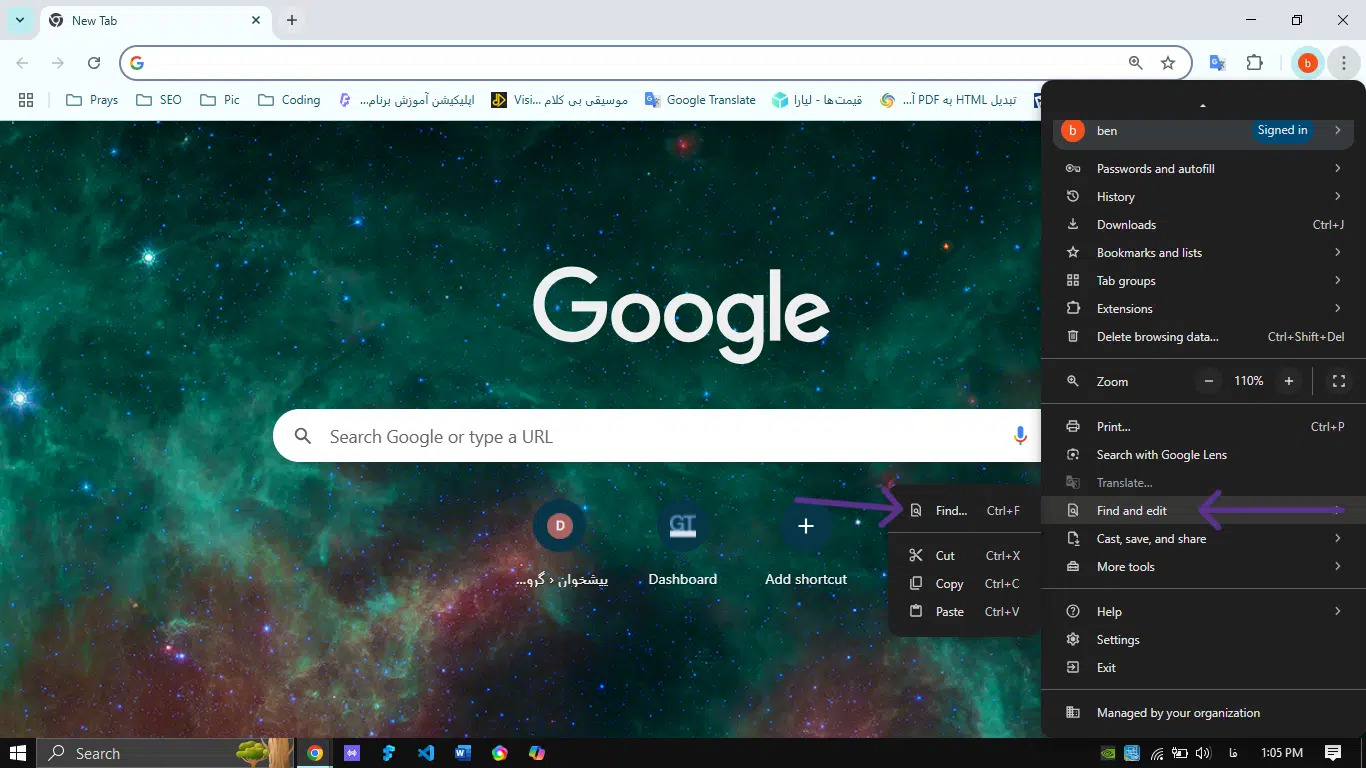1366x768 pixels.
Task: Choose Copy in the edit submenu
Action: tap(964, 584)
